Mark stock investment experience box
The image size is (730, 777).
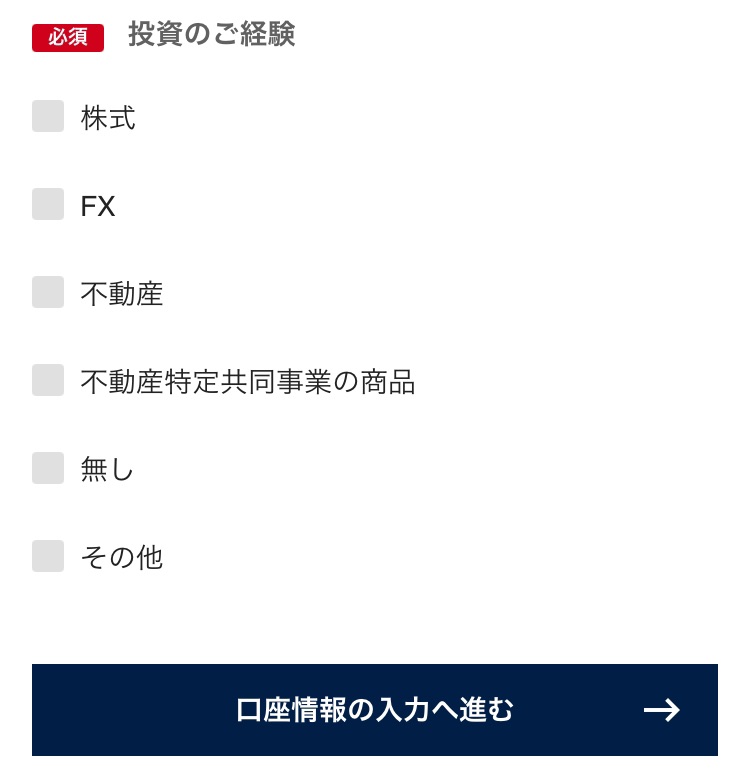[x=48, y=116]
